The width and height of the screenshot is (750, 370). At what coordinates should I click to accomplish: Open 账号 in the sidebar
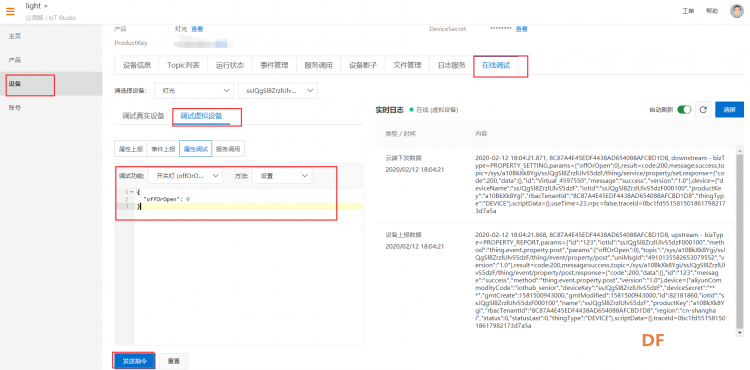coord(51,108)
